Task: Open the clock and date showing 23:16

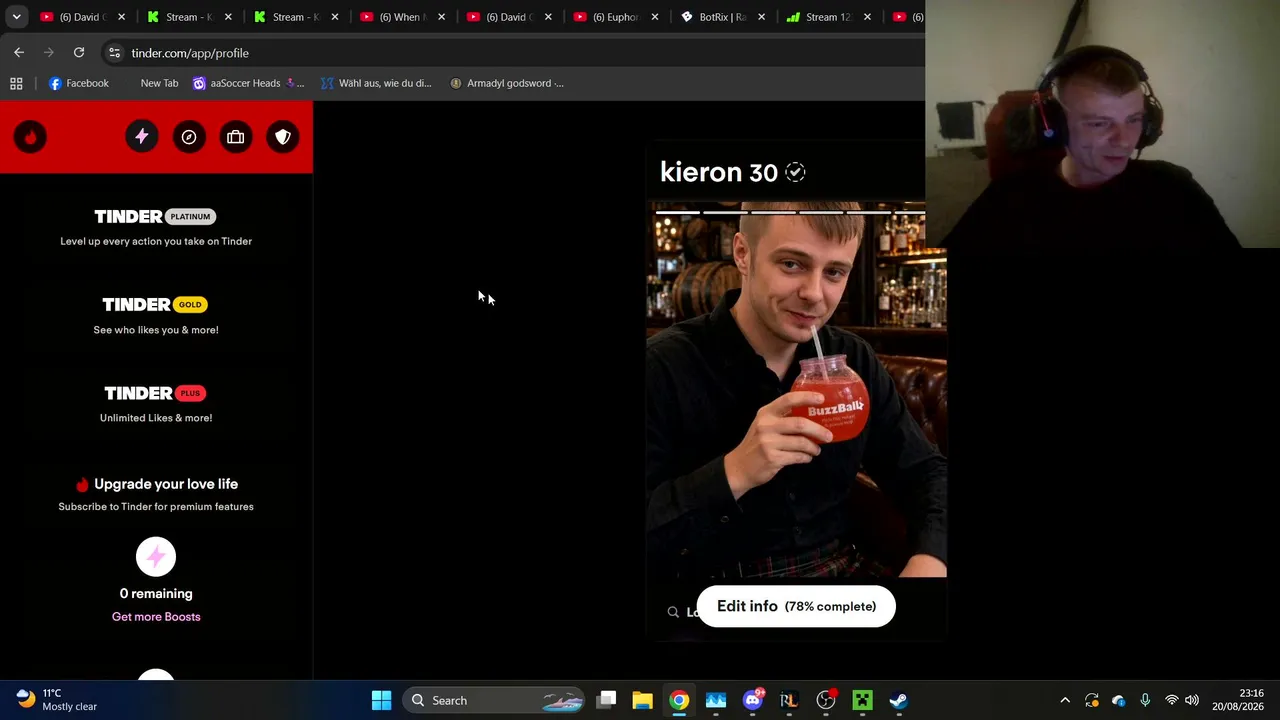Action: [x=1238, y=700]
